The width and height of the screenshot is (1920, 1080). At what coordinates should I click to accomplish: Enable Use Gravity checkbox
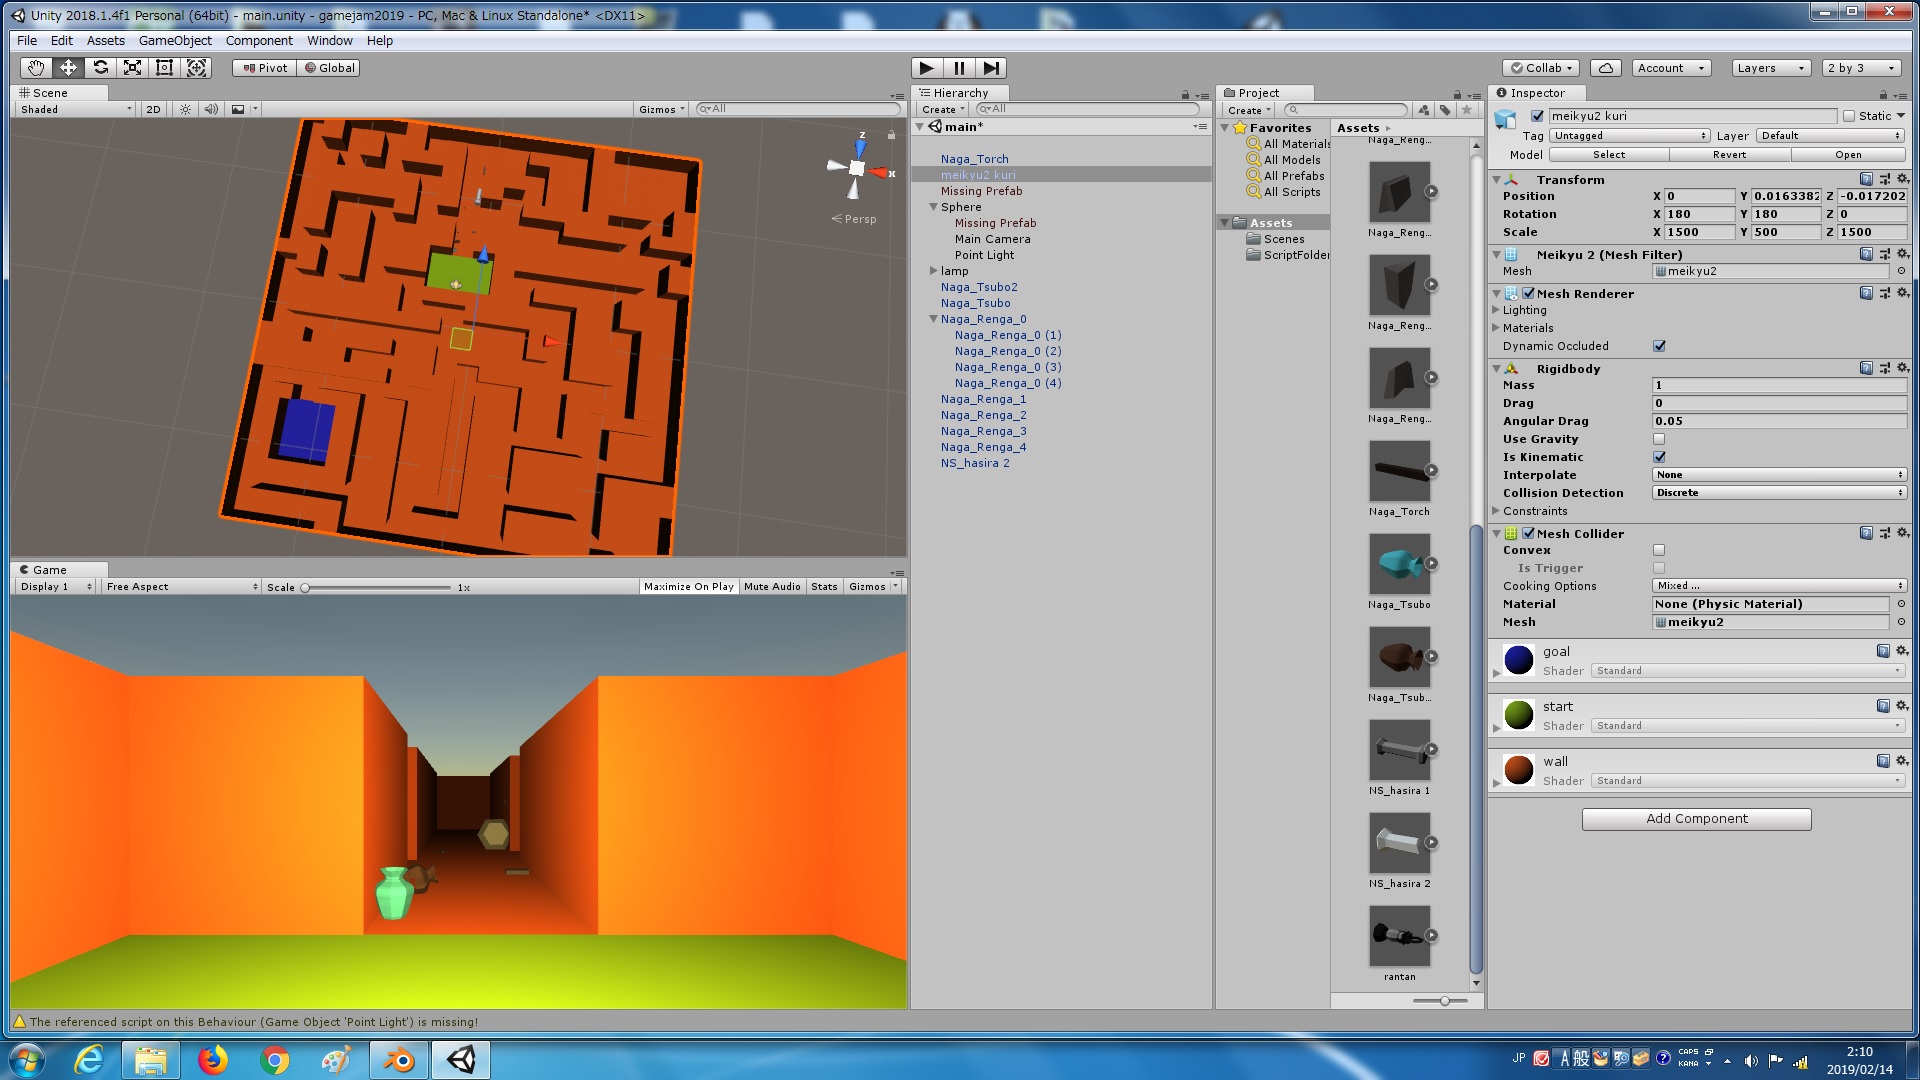(1659, 439)
